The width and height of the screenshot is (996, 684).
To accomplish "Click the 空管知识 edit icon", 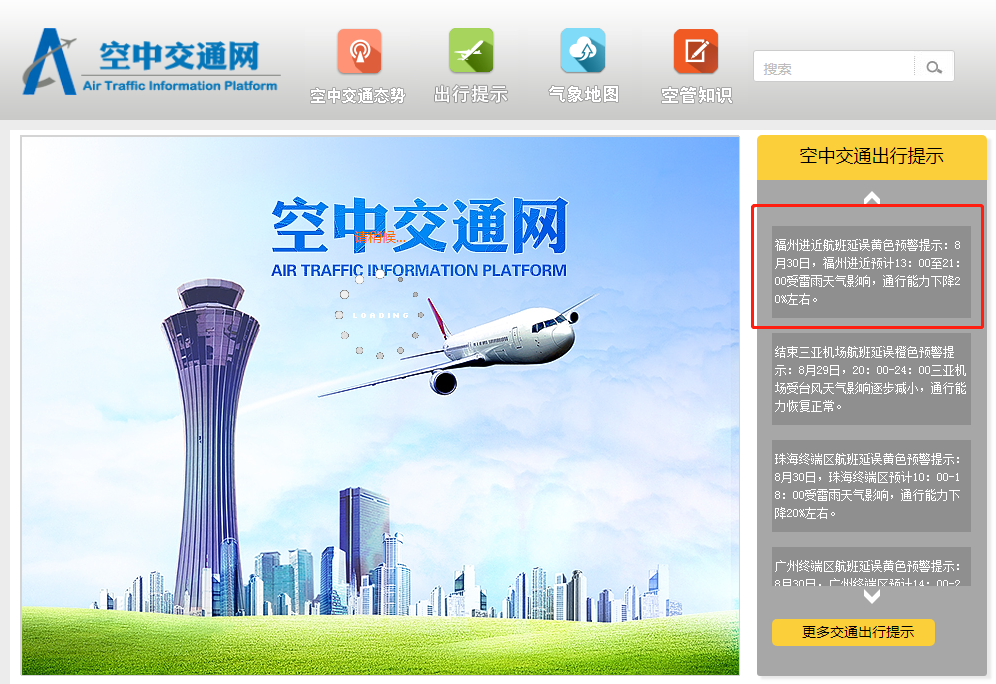I will 696,51.
